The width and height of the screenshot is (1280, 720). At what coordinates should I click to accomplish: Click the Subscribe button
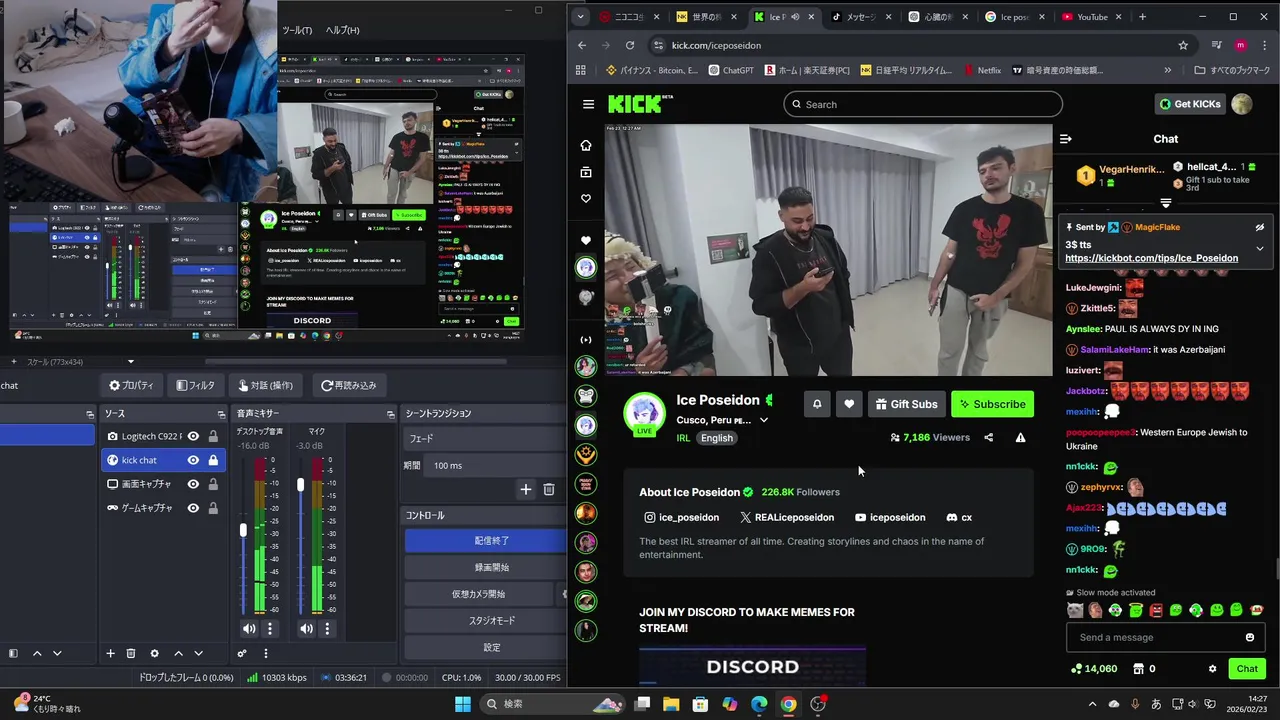point(992,404)
